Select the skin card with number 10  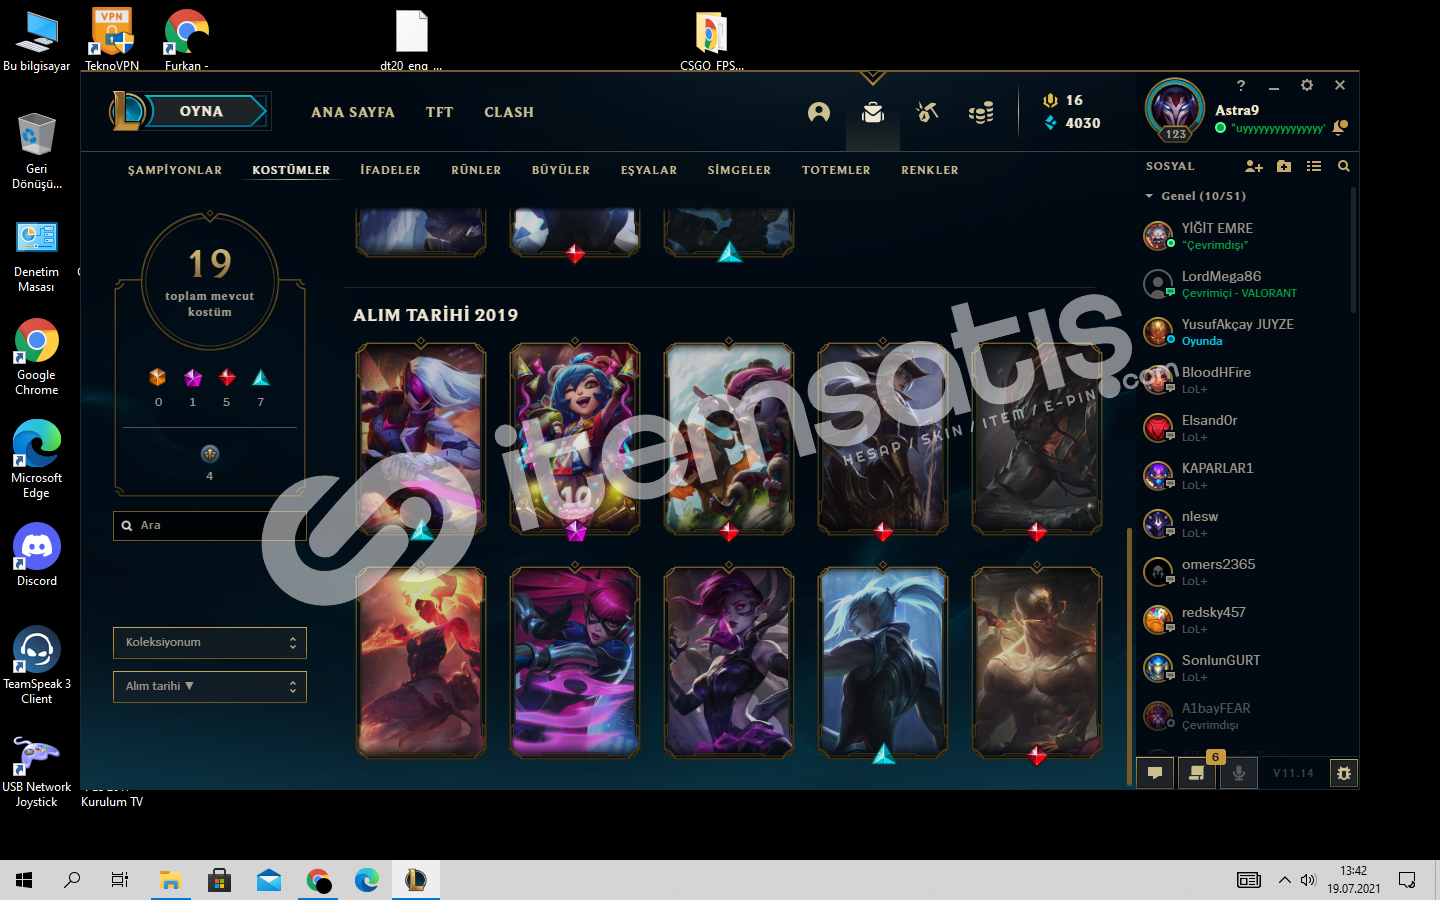(x=575, y=438)
